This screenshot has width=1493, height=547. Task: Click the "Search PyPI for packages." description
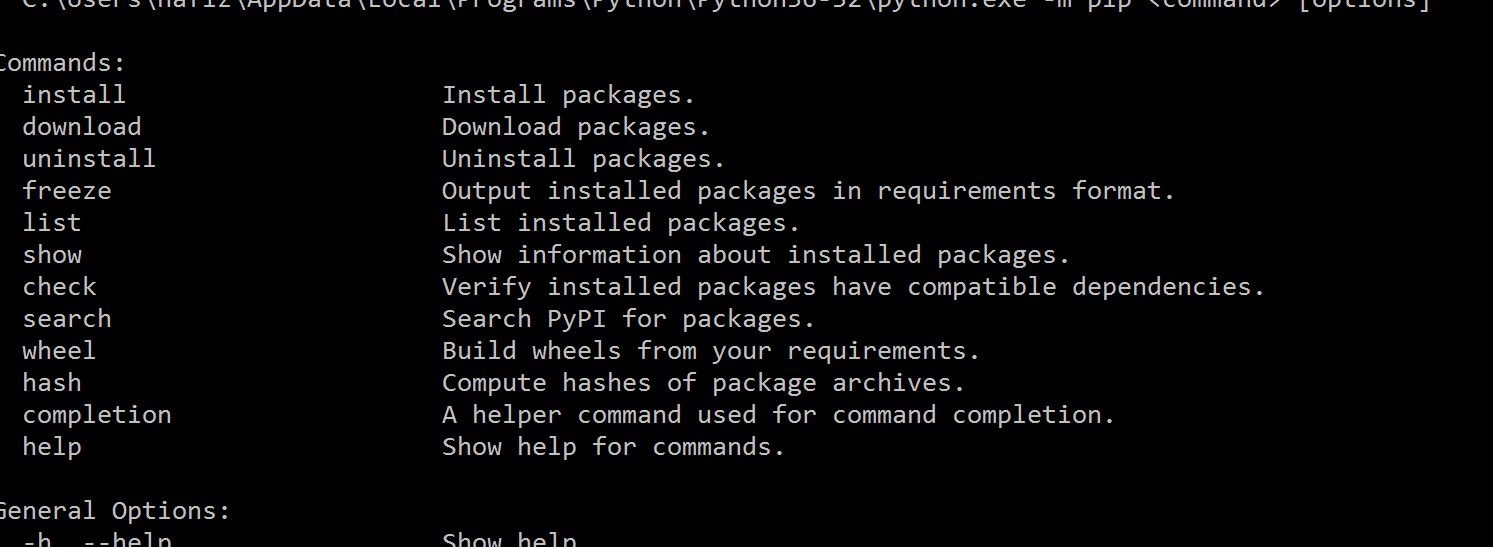[x=628, y=319]
